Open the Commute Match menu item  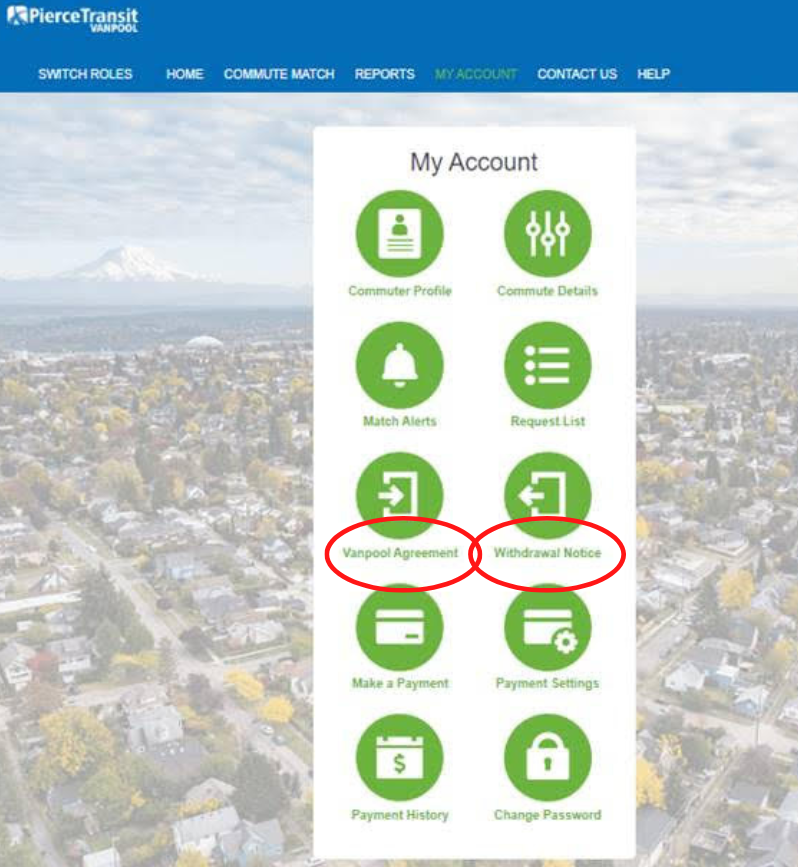pos(279,74)
